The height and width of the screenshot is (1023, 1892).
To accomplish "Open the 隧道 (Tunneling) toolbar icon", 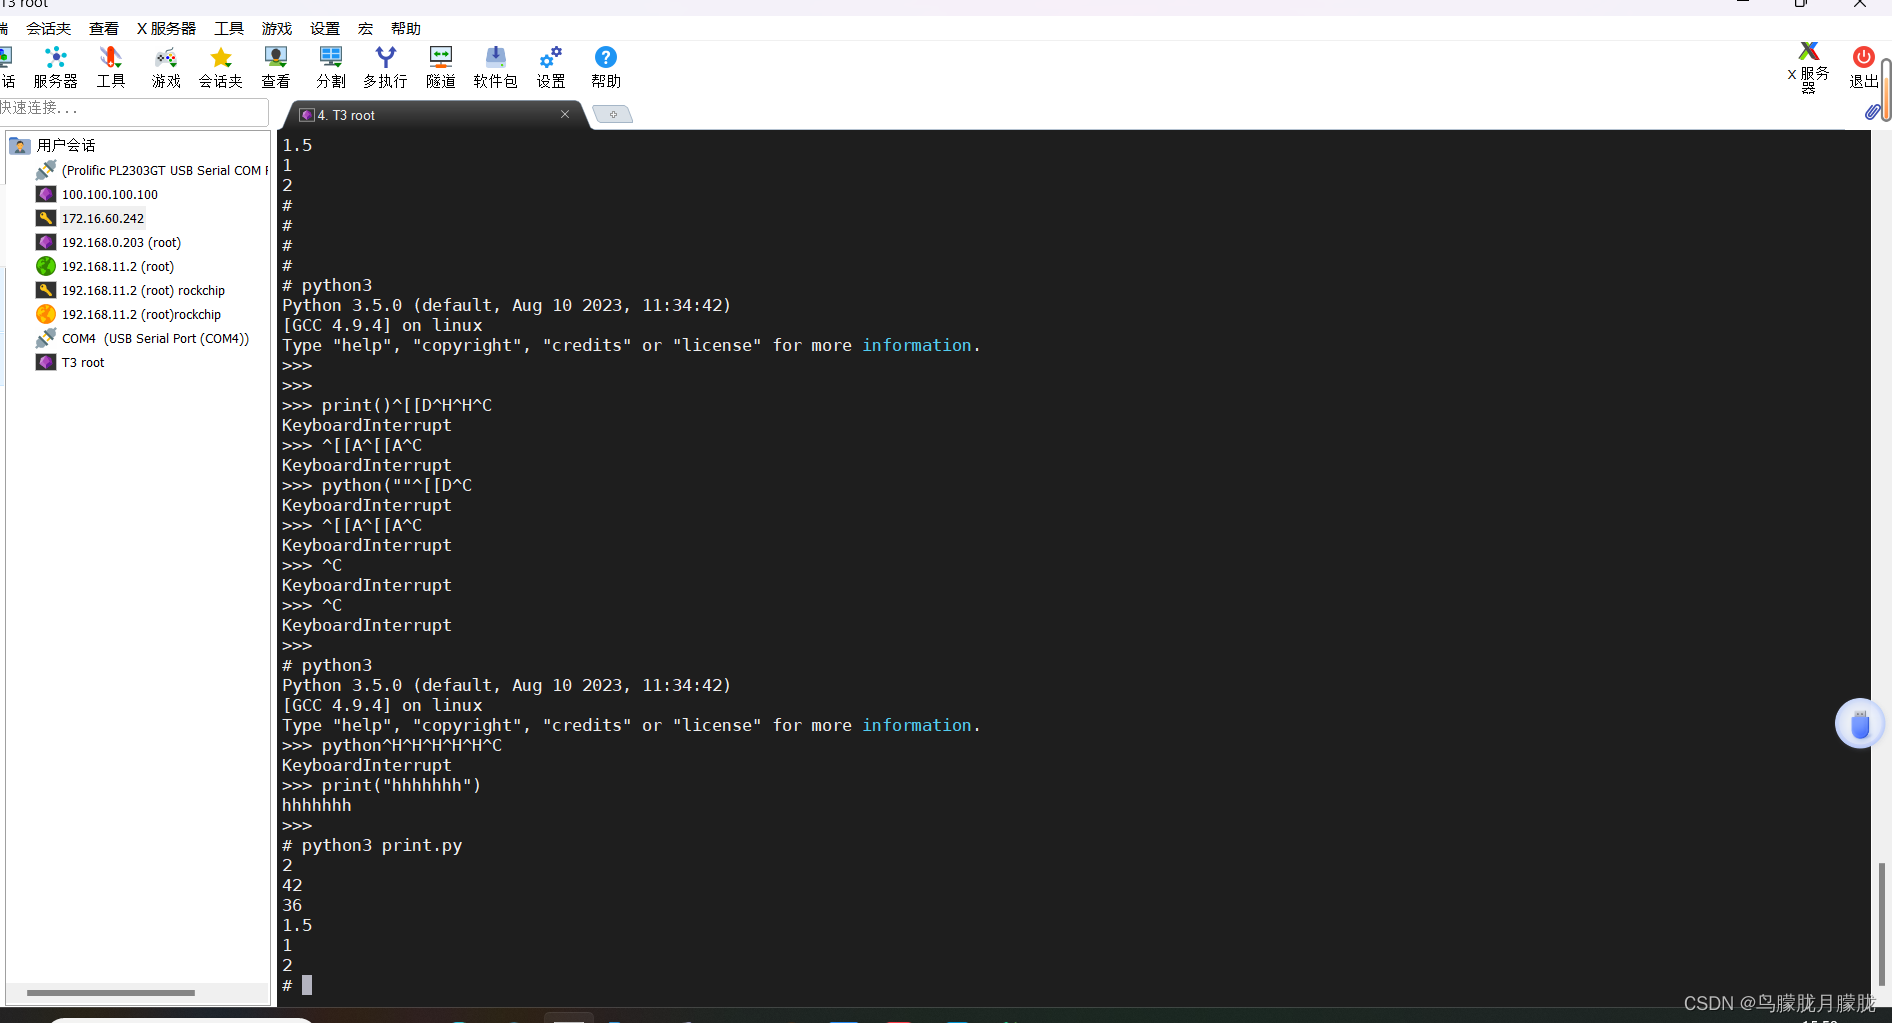I will point(440,67).
